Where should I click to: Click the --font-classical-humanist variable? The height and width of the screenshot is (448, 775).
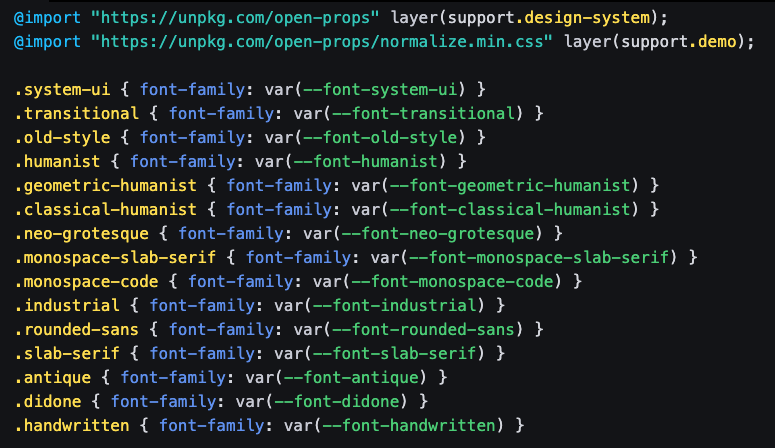(511, 210)
